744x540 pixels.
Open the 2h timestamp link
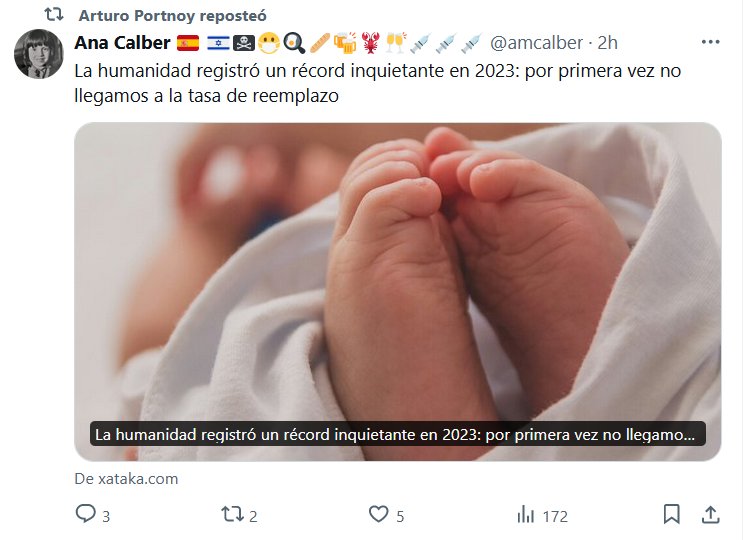[x=607, y=43]
